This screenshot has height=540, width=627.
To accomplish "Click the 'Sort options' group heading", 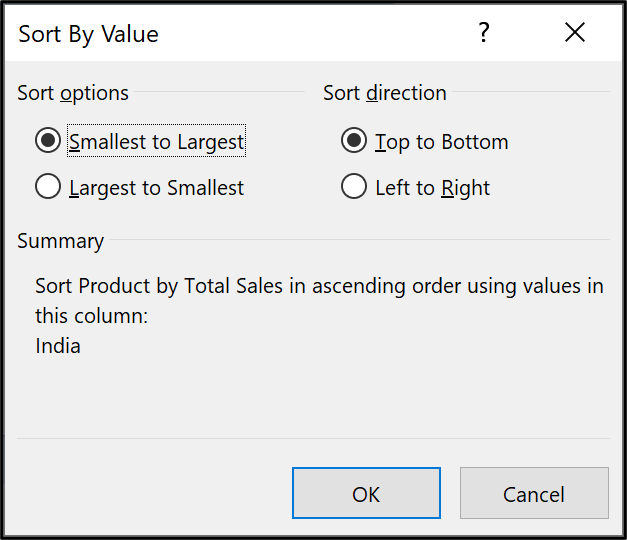I will click(x=73, y=93).
